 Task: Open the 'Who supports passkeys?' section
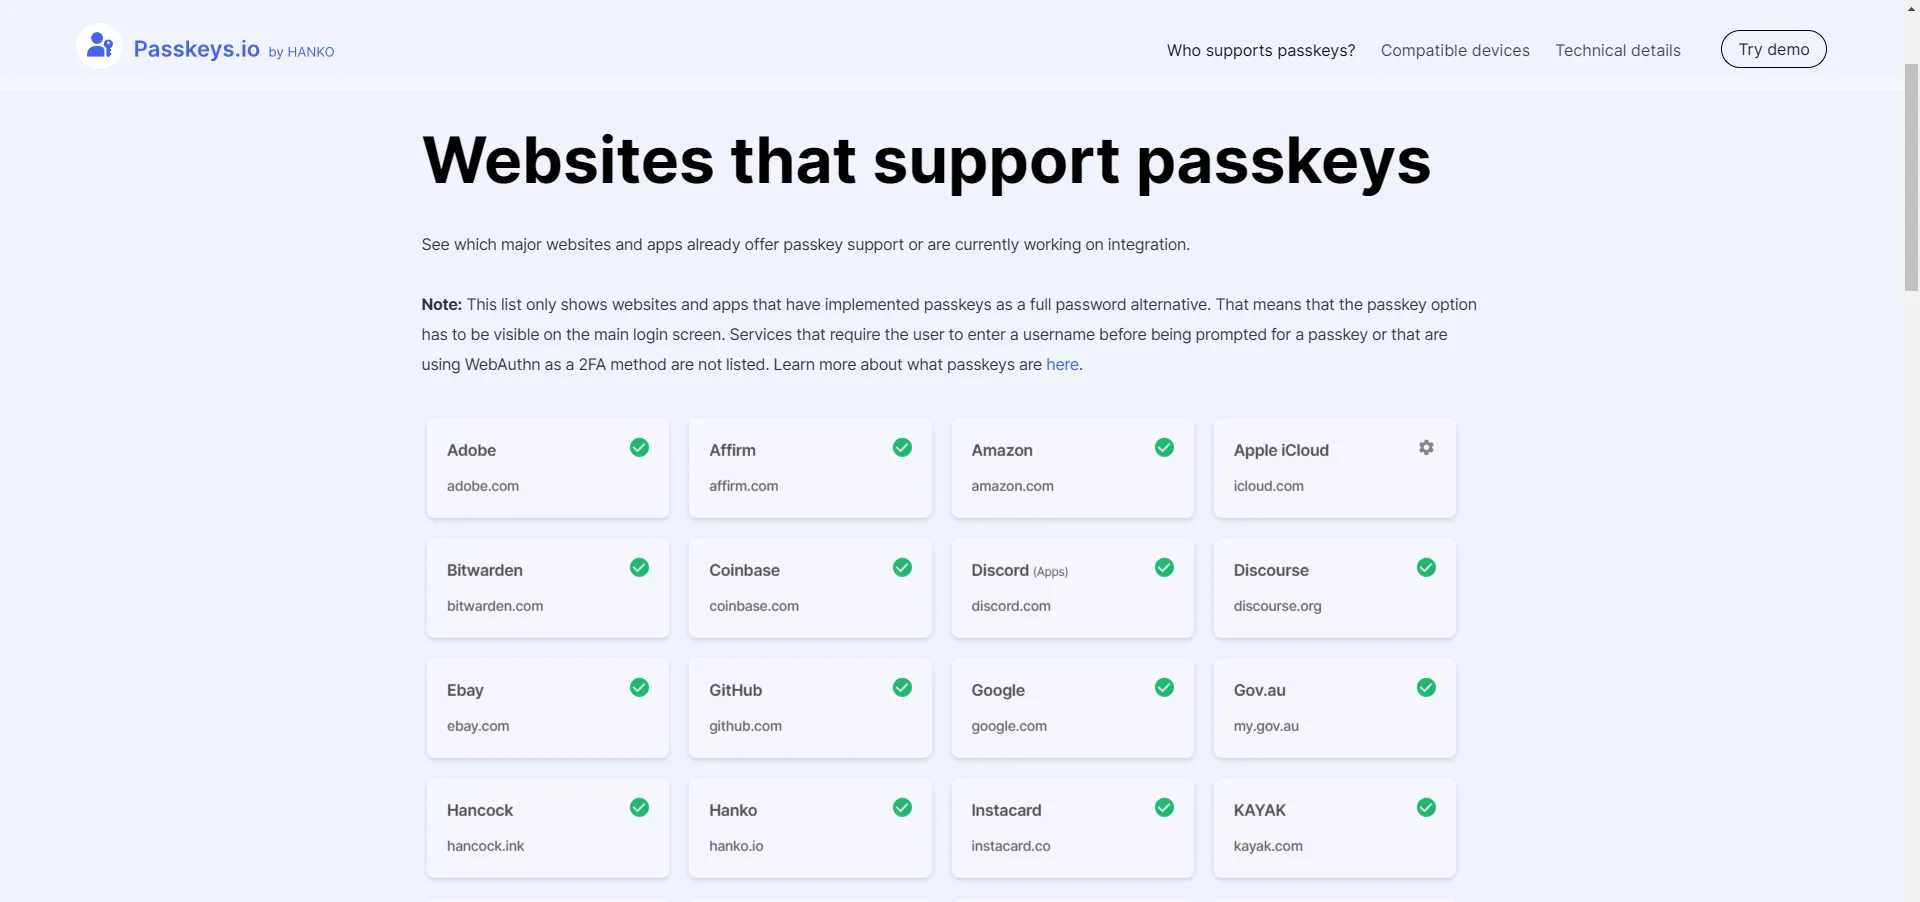tap(1260, 50)
